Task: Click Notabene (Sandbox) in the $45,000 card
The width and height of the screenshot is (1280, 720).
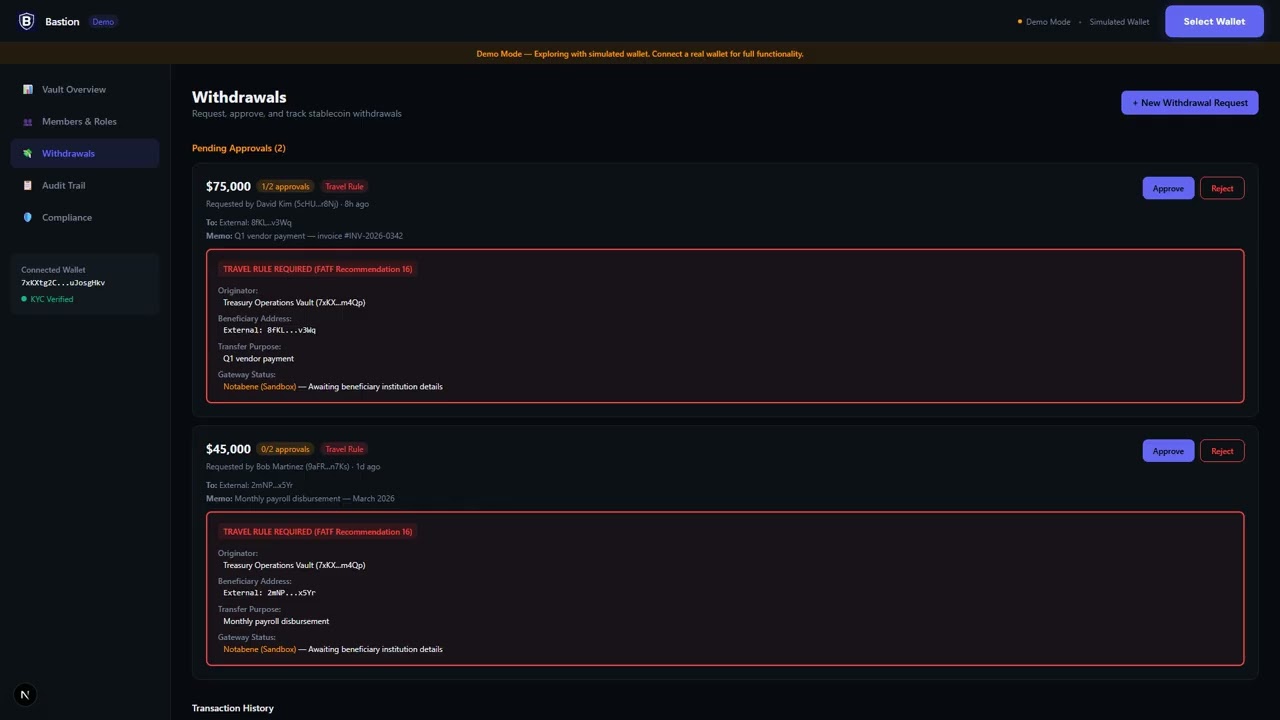Action: 259,649
